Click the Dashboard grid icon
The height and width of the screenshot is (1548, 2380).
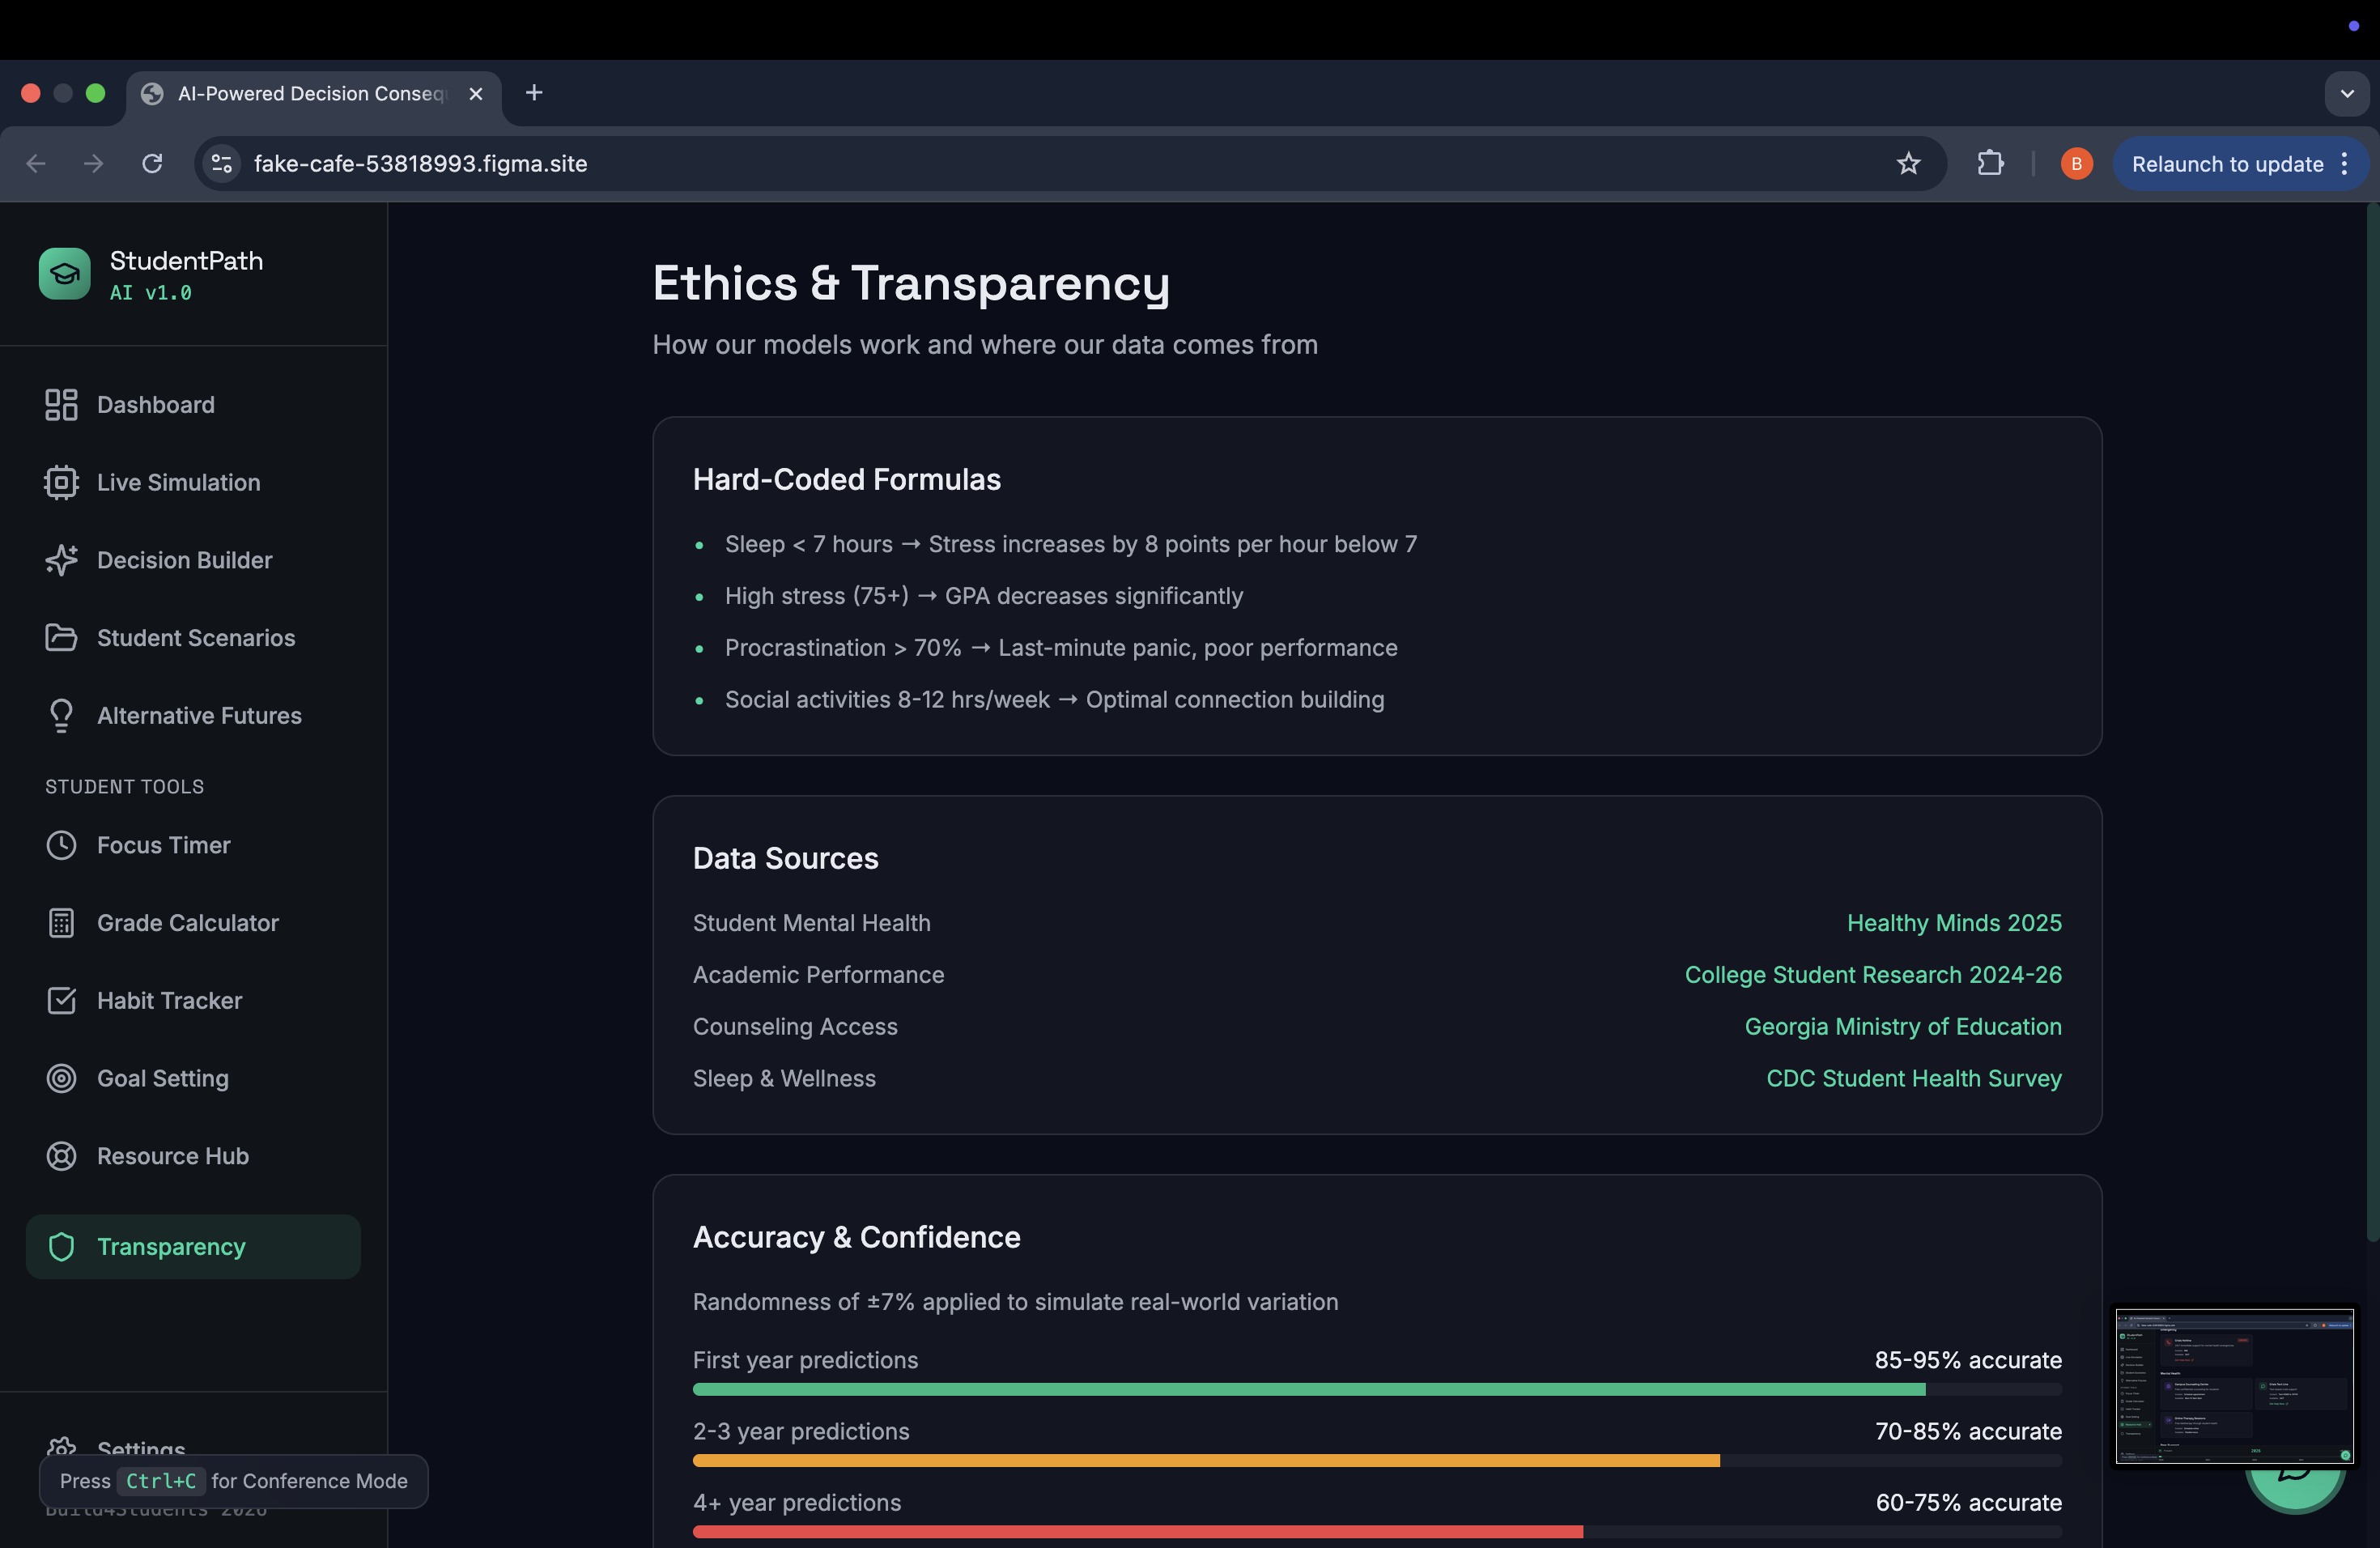[61, 405]
